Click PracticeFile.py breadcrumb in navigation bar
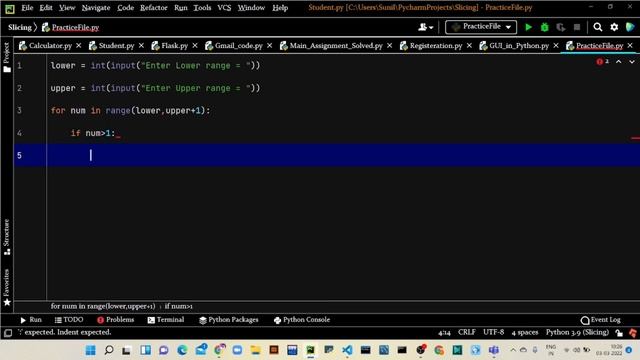This screenshot has height=360, width=640. point(71,27)
